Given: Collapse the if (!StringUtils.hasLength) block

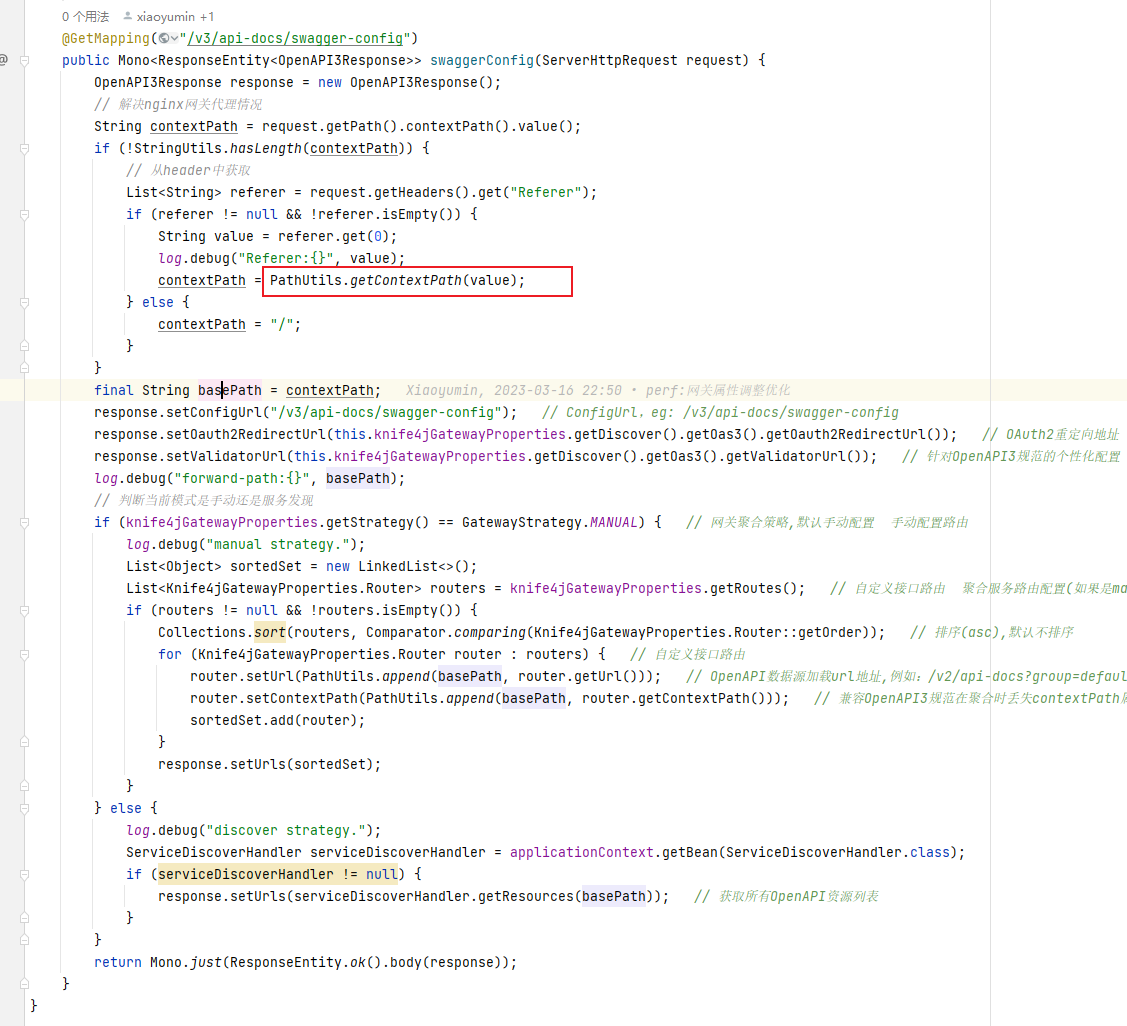Looking at the screenshot, I should (22, 148).
